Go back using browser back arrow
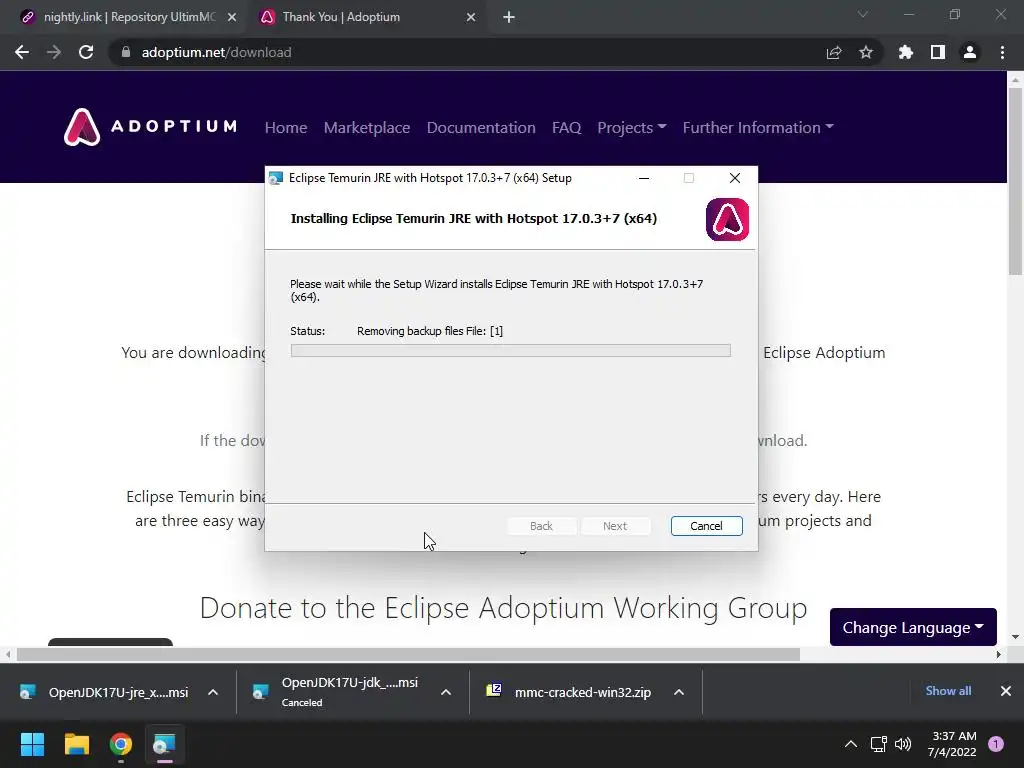1024x768 pixels. [22, 52]
